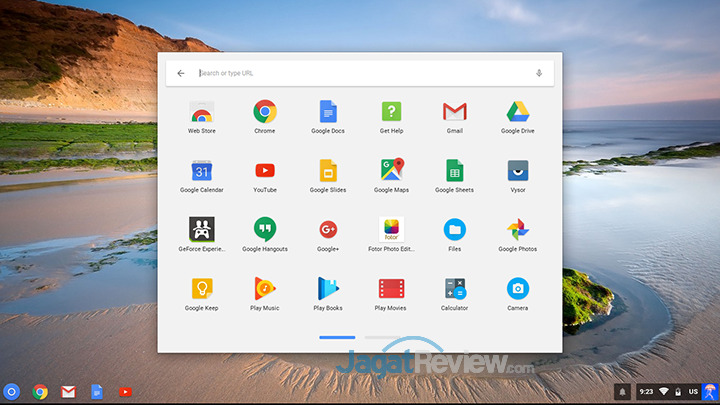Launch the Camera app
Viewport: 720px width, 405px height.
518,289
